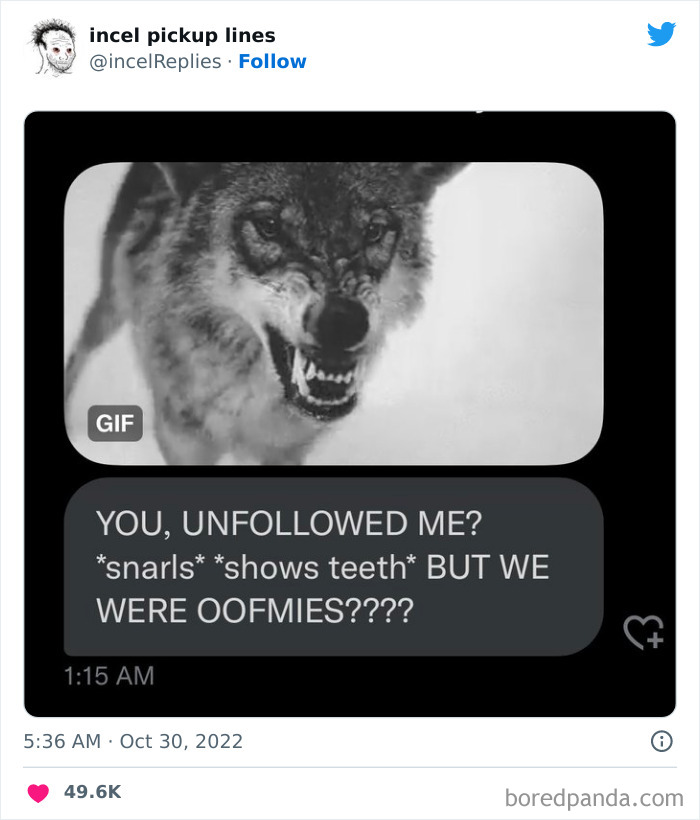Click the 1:15 AM message timestamp
The height and width of the screenshot is (820, 700).
109,676
